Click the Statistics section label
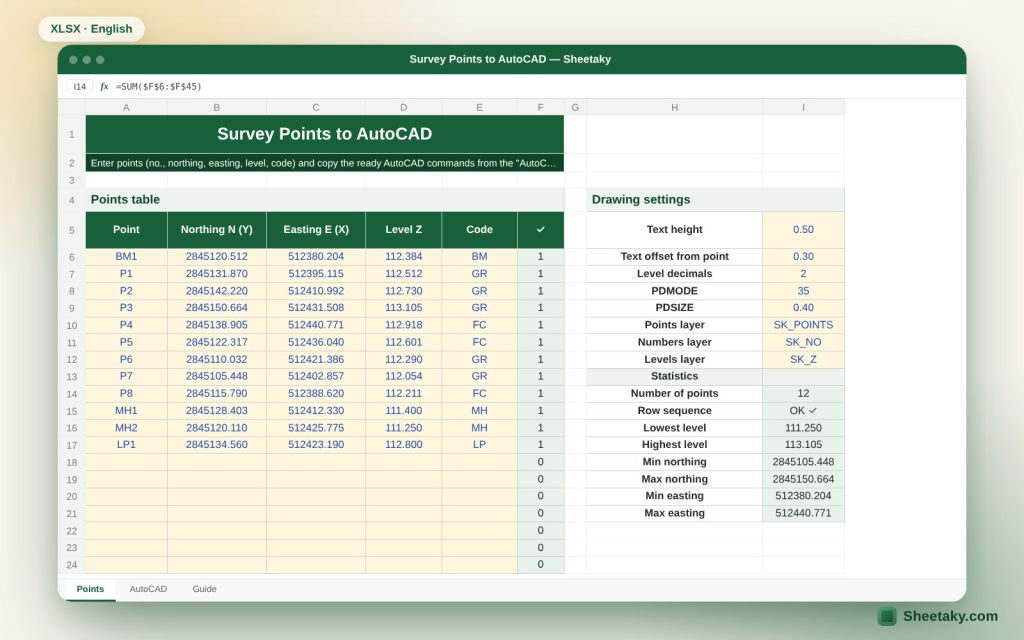This screenshot has height=640, width=1024. (x=675, y=376)
